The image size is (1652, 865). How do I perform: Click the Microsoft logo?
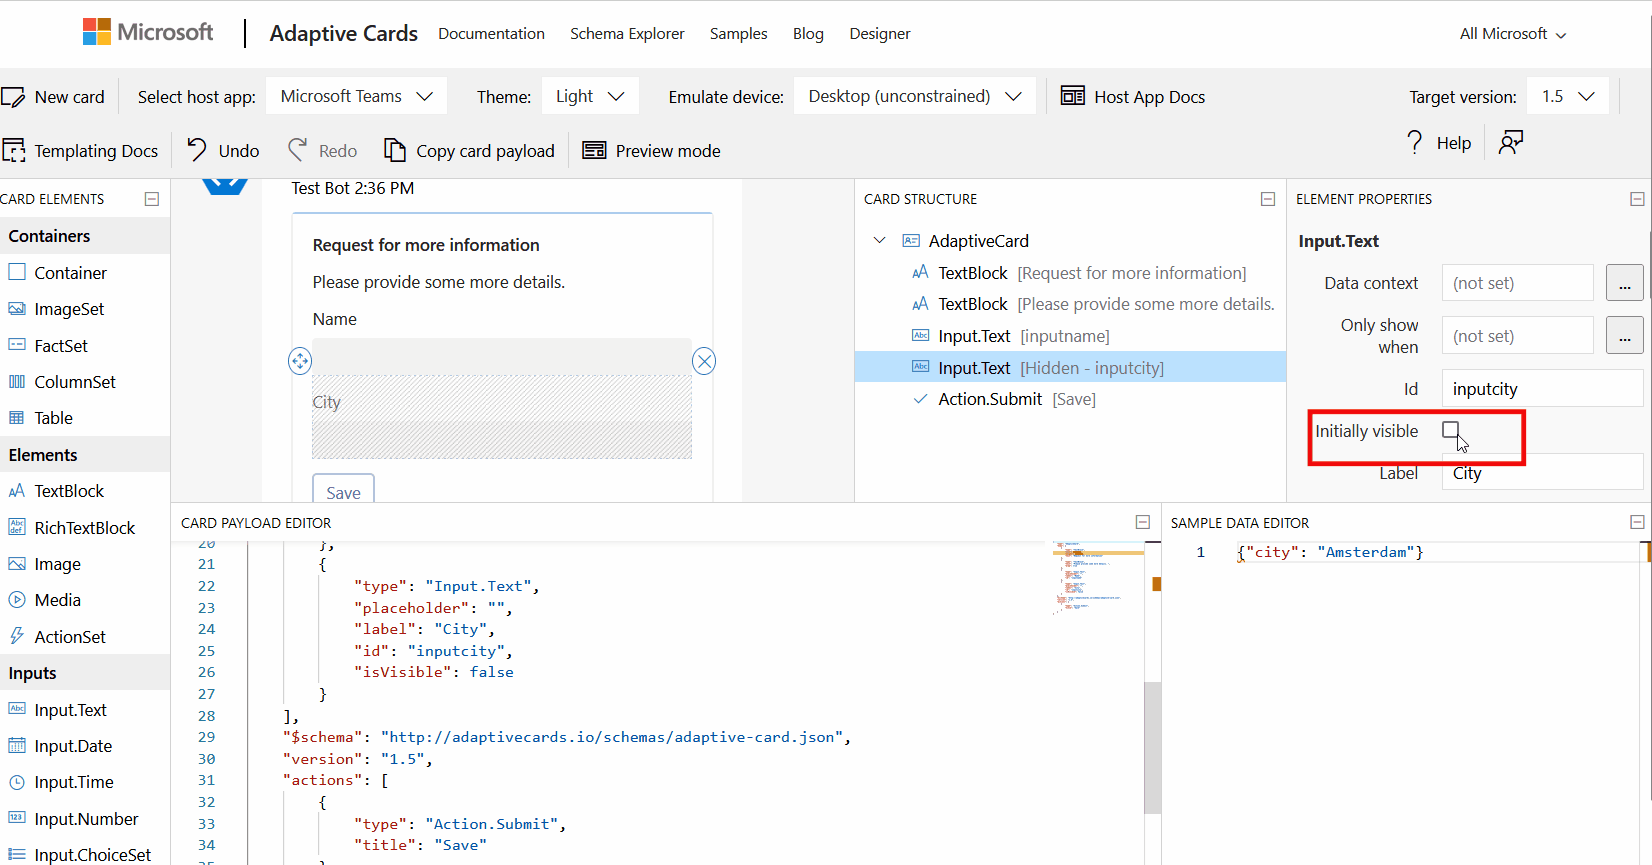(148, 32)
